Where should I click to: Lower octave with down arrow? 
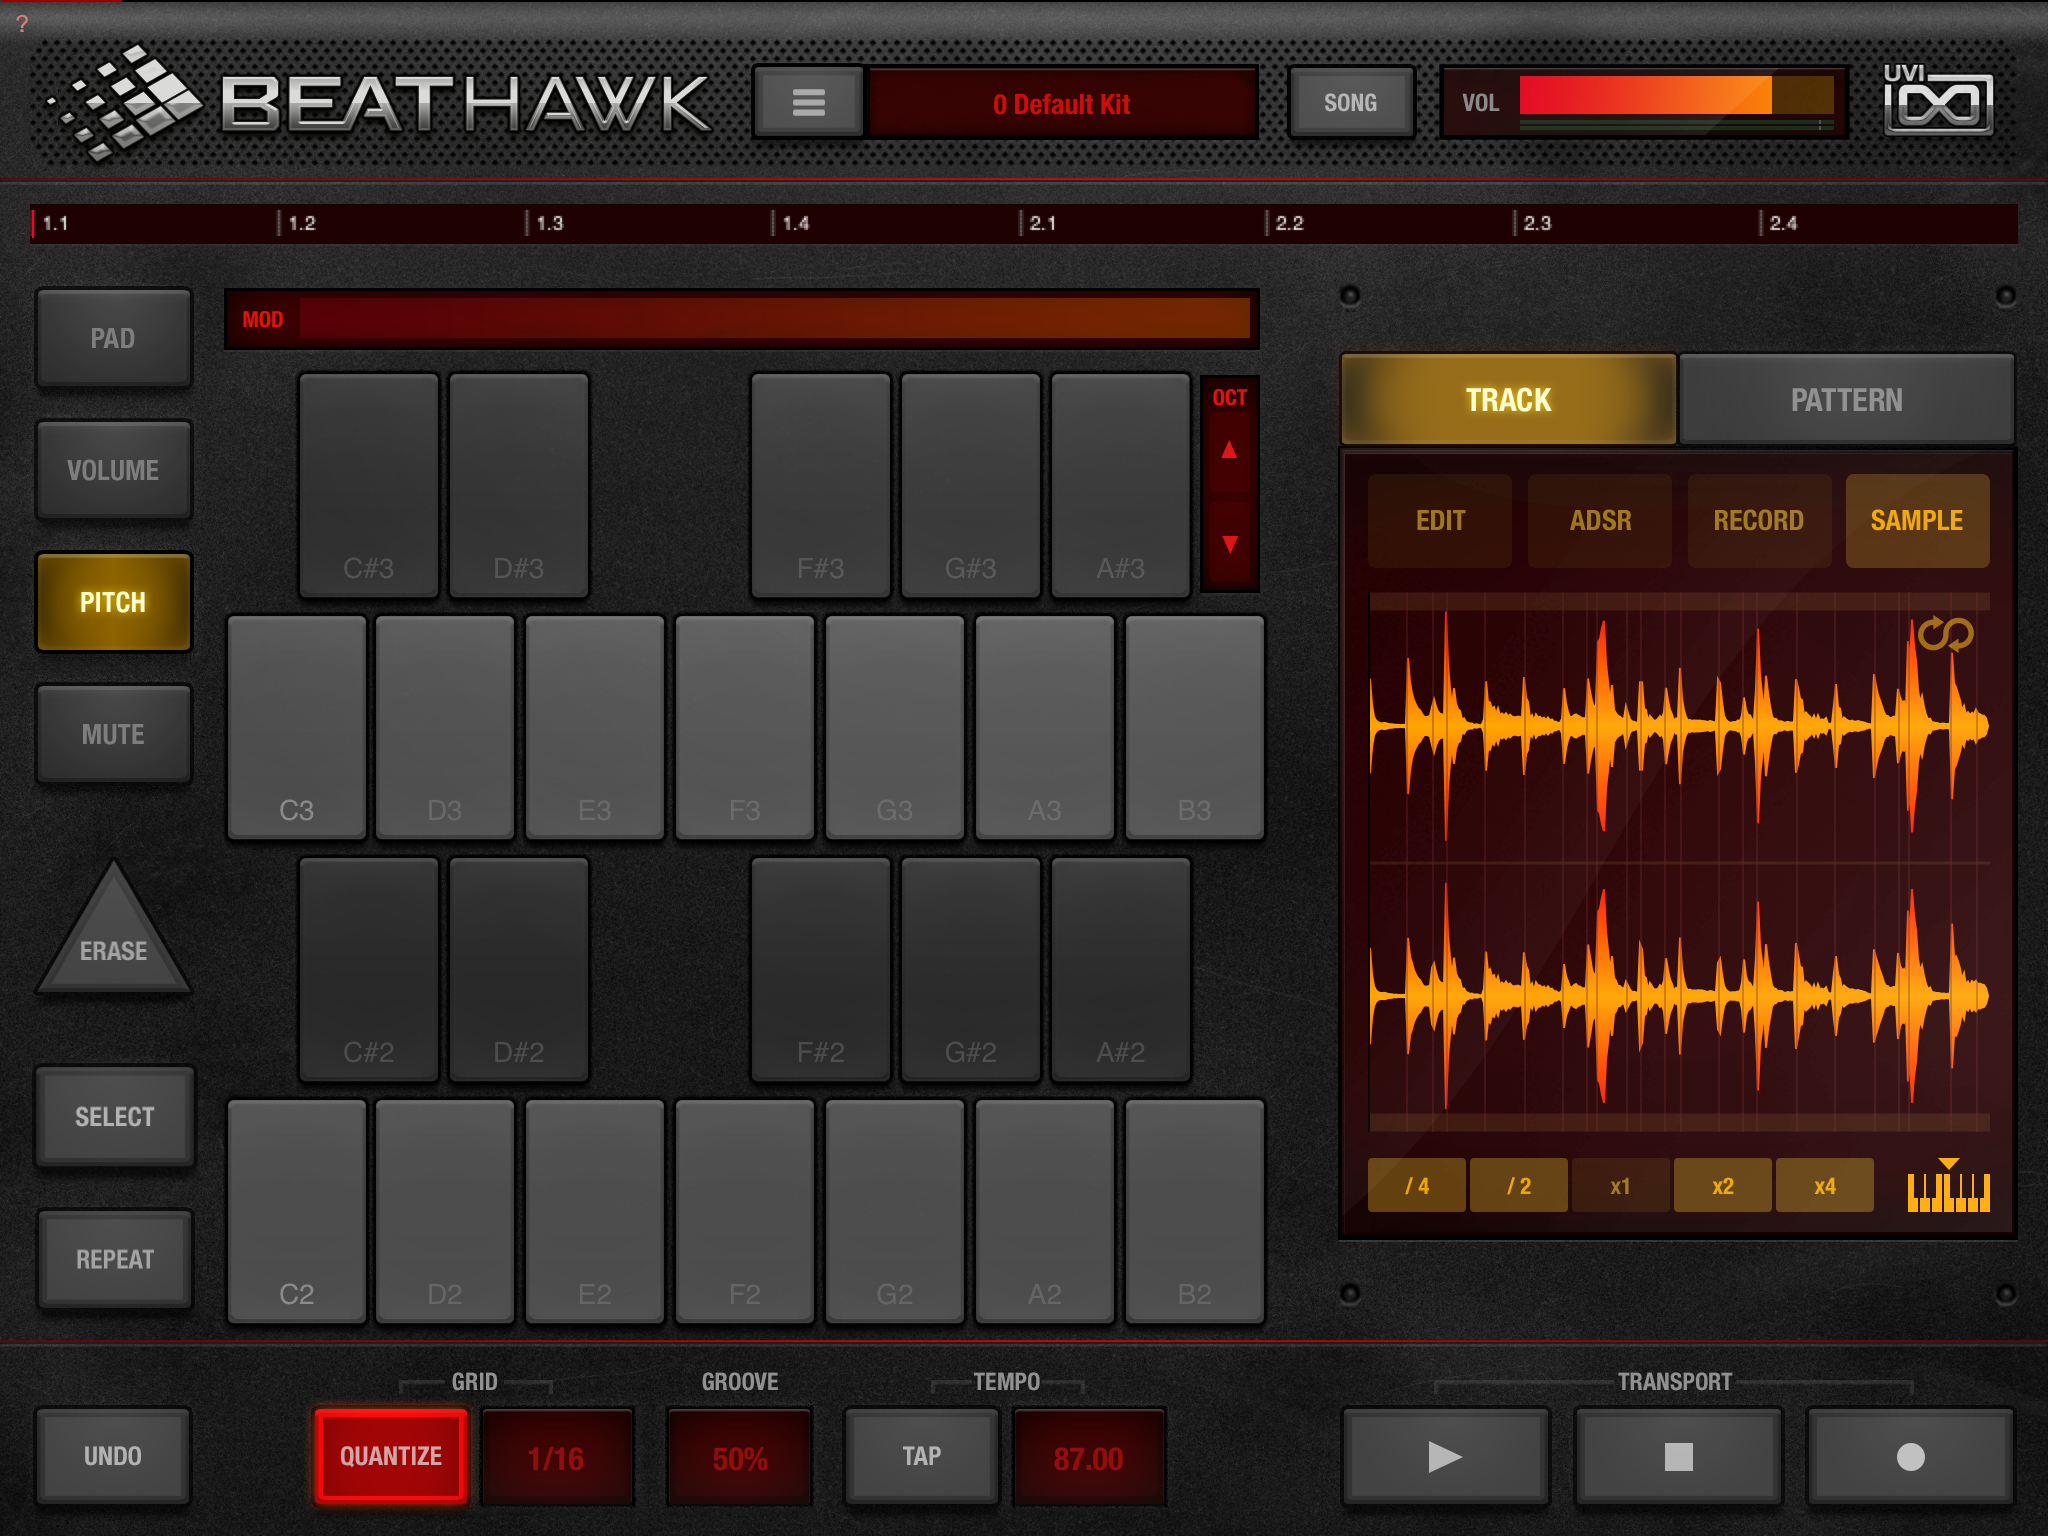(x=1229, y=544)
